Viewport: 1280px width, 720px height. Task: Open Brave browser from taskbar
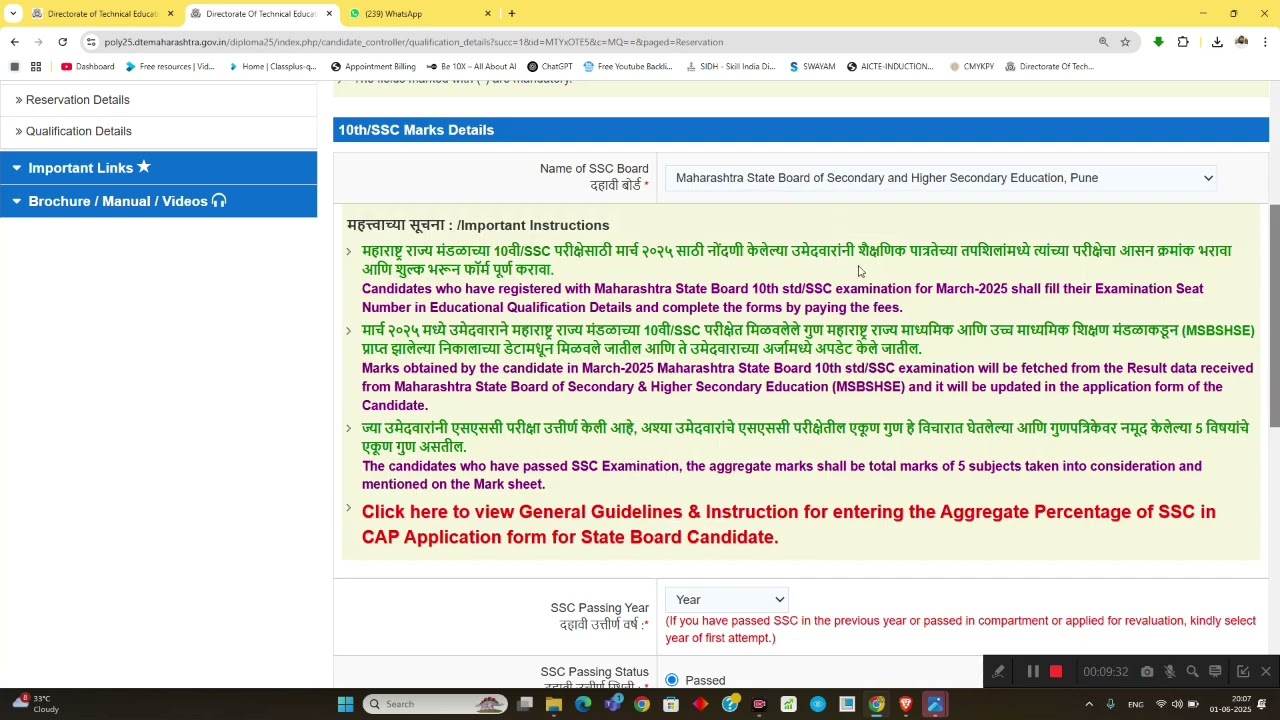click(906, 704)
